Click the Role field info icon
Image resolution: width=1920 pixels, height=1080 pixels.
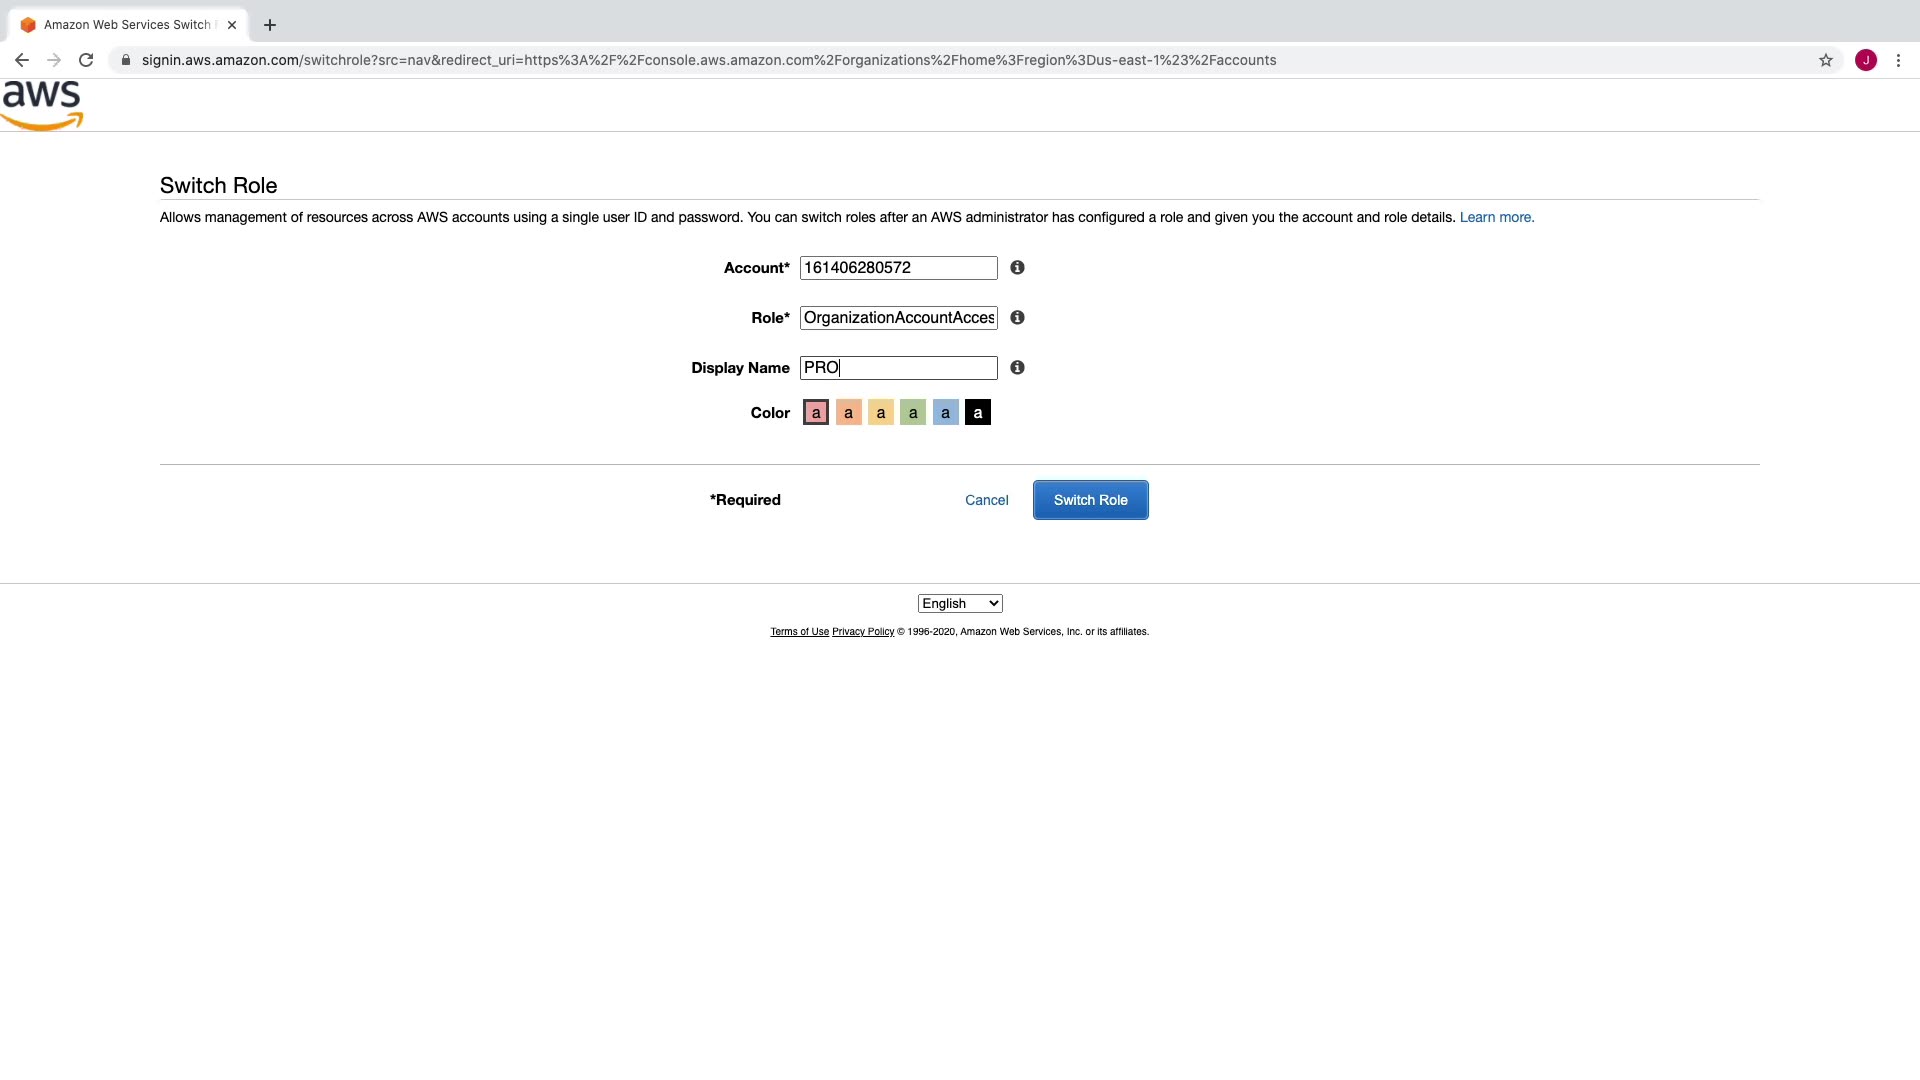1017,318
